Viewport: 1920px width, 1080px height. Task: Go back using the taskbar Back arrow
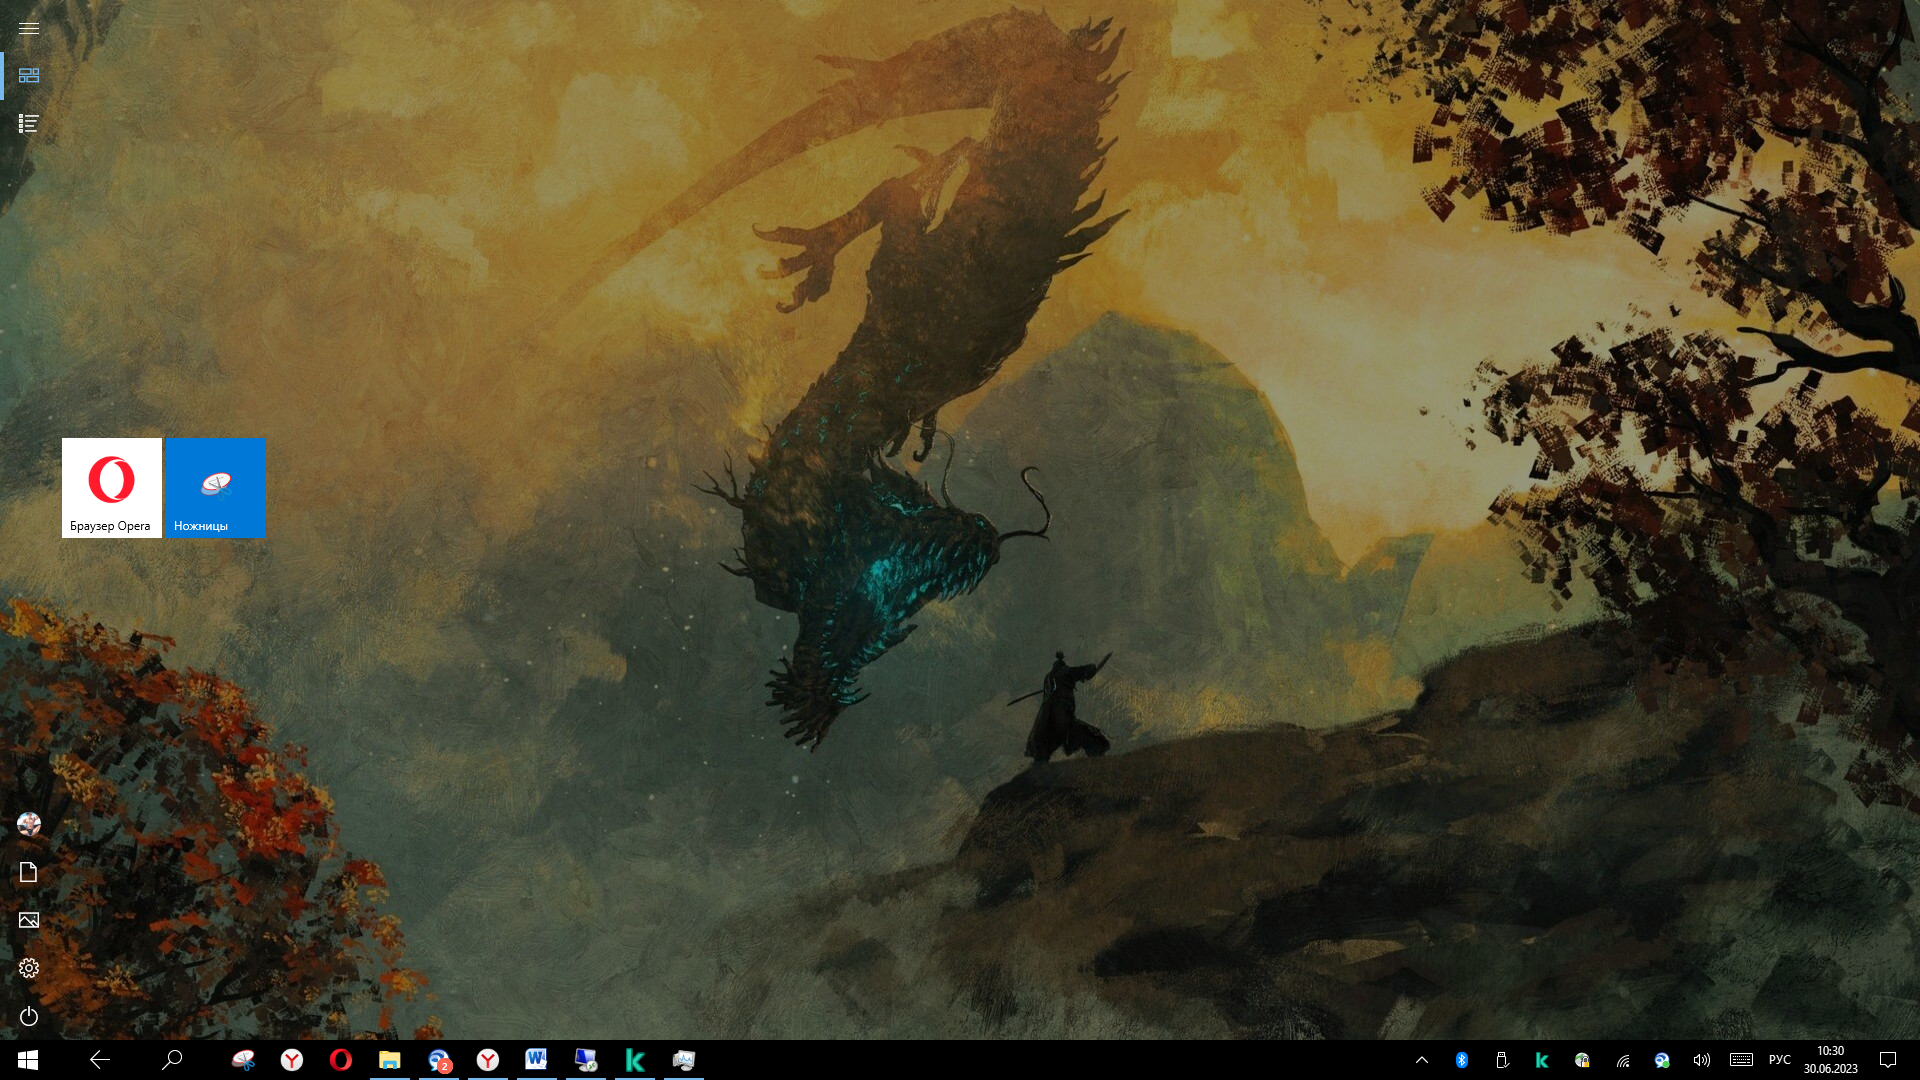coord(100,1060)
